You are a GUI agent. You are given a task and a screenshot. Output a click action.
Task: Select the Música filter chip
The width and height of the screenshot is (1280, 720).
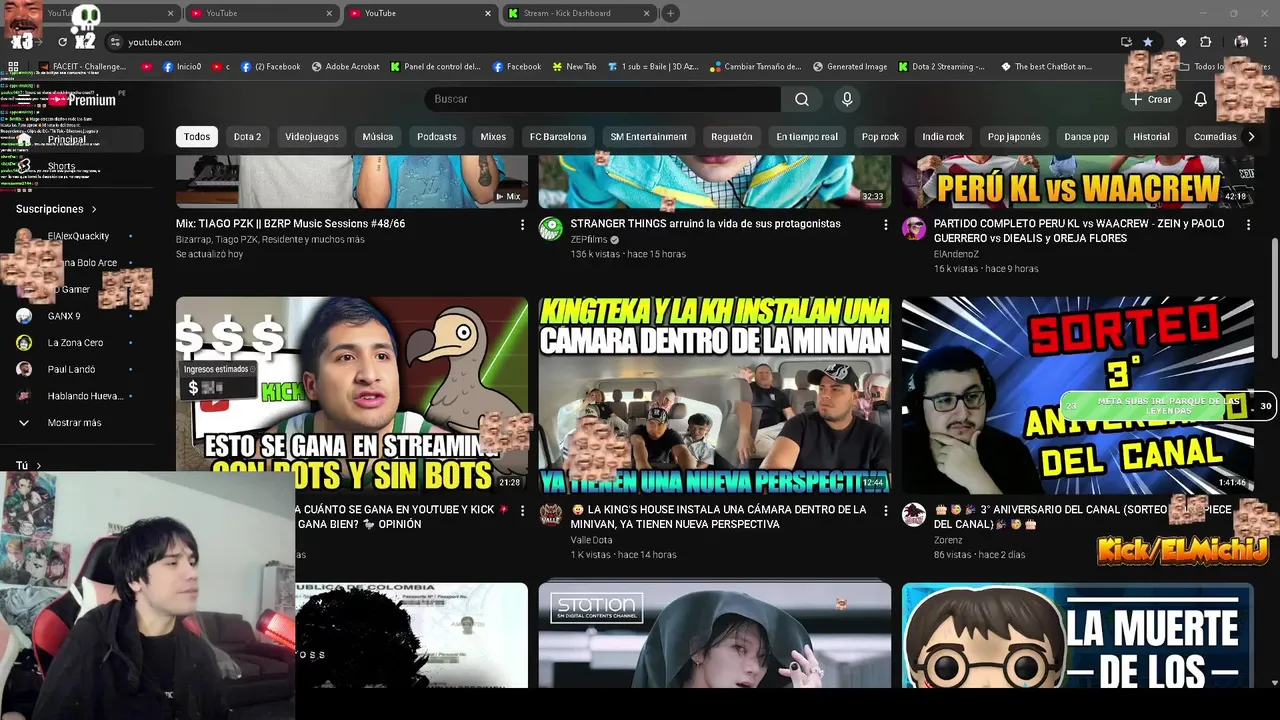(378, 137)
